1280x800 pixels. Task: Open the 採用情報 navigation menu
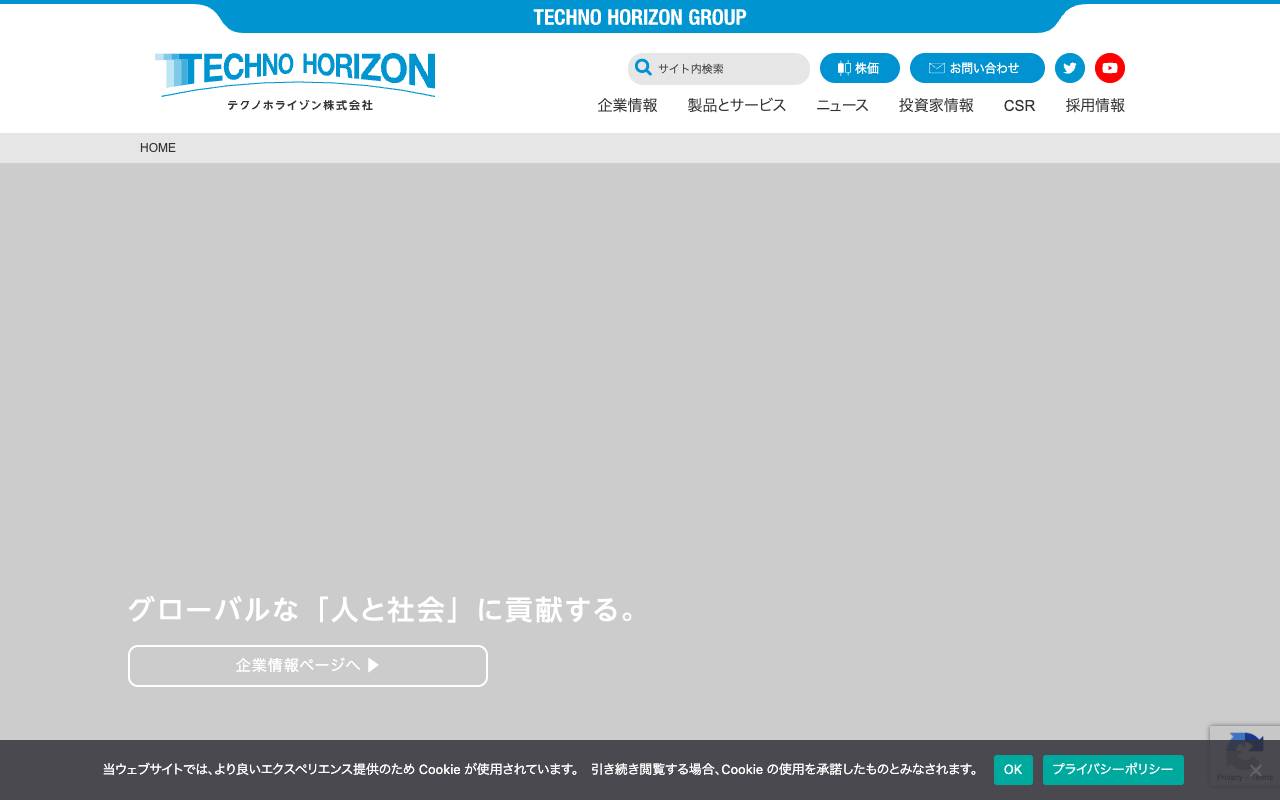[1095, 105]
